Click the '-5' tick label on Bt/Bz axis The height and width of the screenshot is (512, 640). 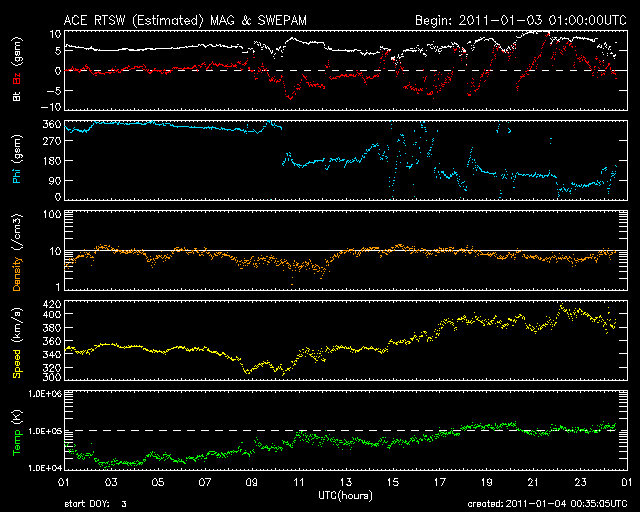[53, 91]
